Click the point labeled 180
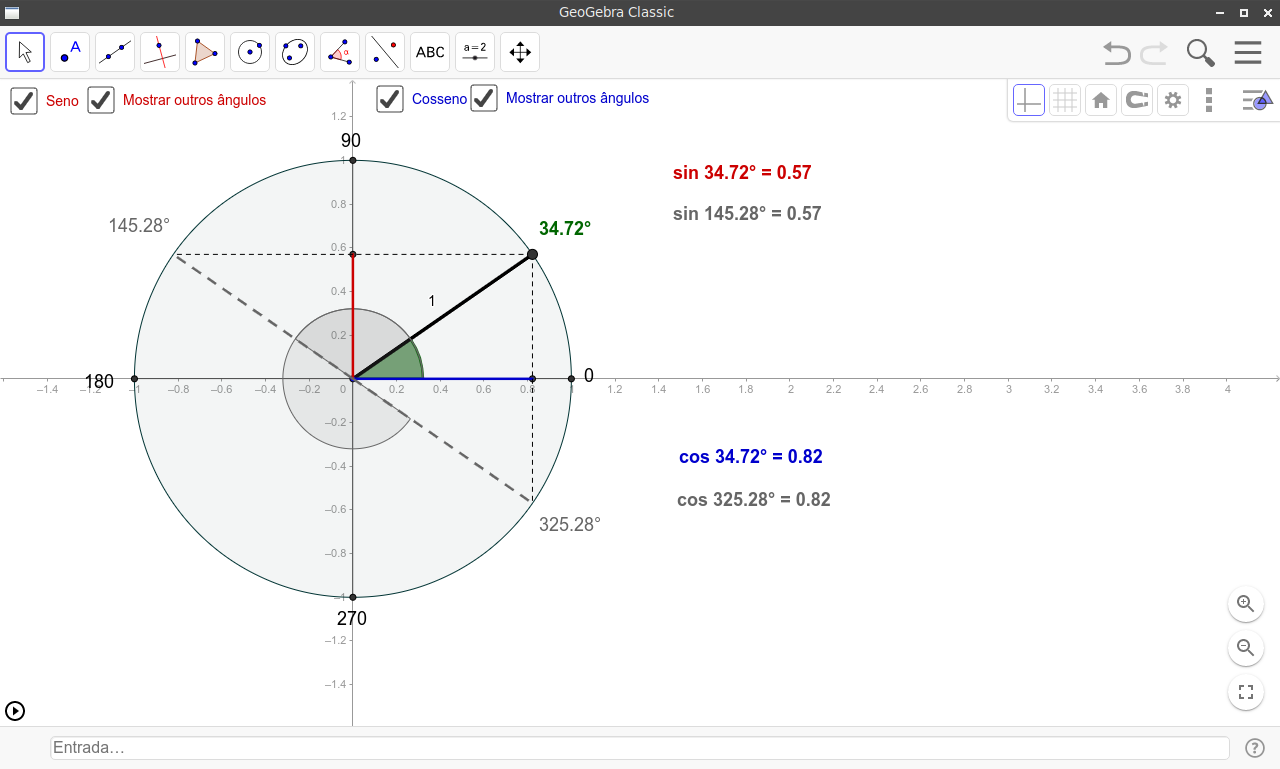The height and width of the screenshot is (769, 1280). [134, 379]
